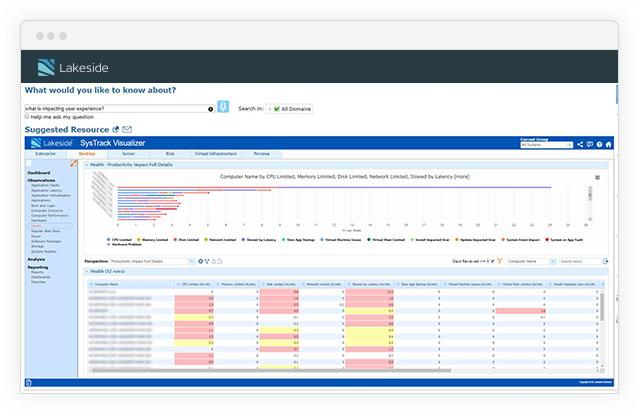639x414 pixels.
Task: Toggle the Slowed by Latency legend series
Action: (x=259, y=240)
